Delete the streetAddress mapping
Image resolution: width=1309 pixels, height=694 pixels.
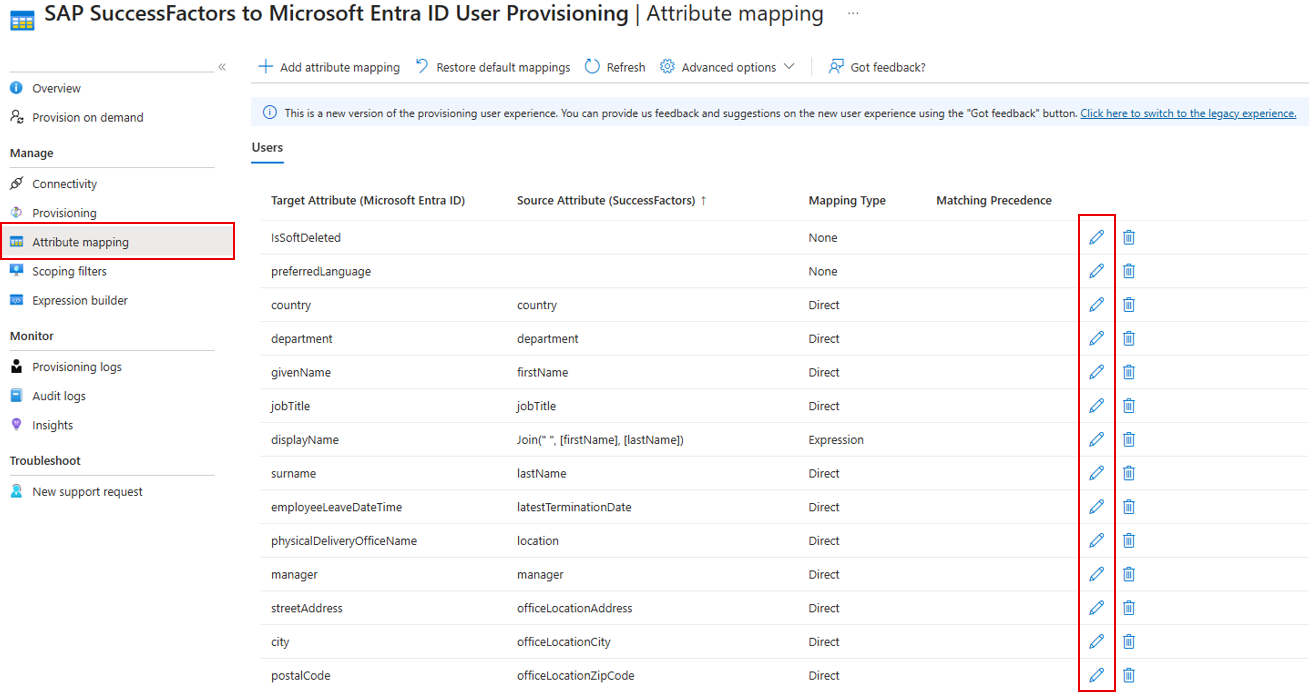click(x=1129, y=607)
